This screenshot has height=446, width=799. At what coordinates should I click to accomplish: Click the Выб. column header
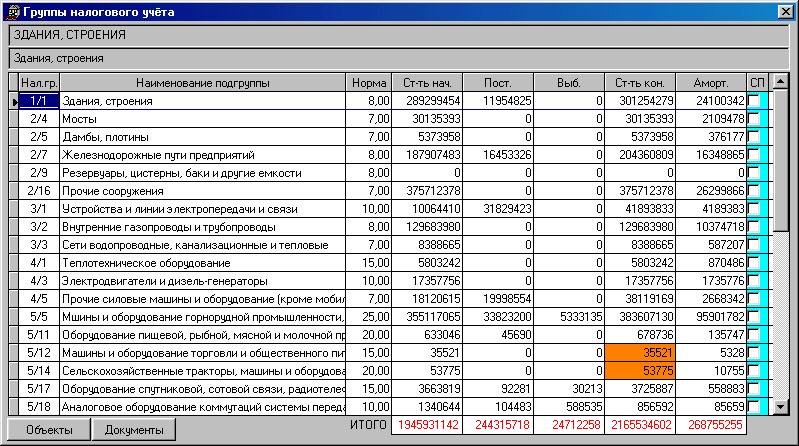[x=569, y=83]
